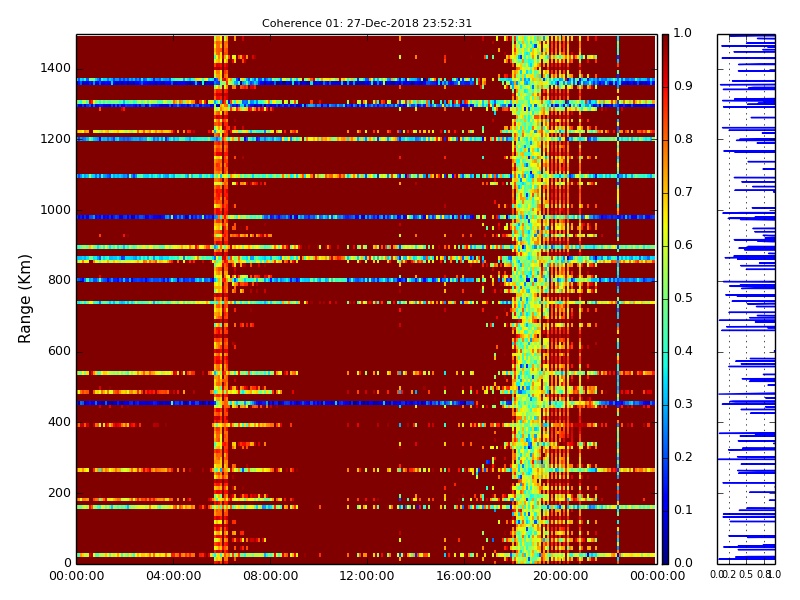This screenshot has height=600, width=800.
Task: Click the 0.2 colorbar tick label
Action: [683, 457]
